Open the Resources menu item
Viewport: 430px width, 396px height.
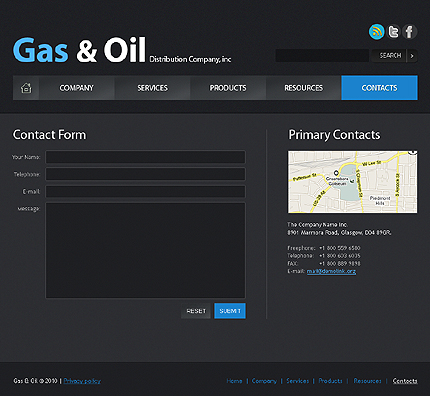[x=303, y=88]
